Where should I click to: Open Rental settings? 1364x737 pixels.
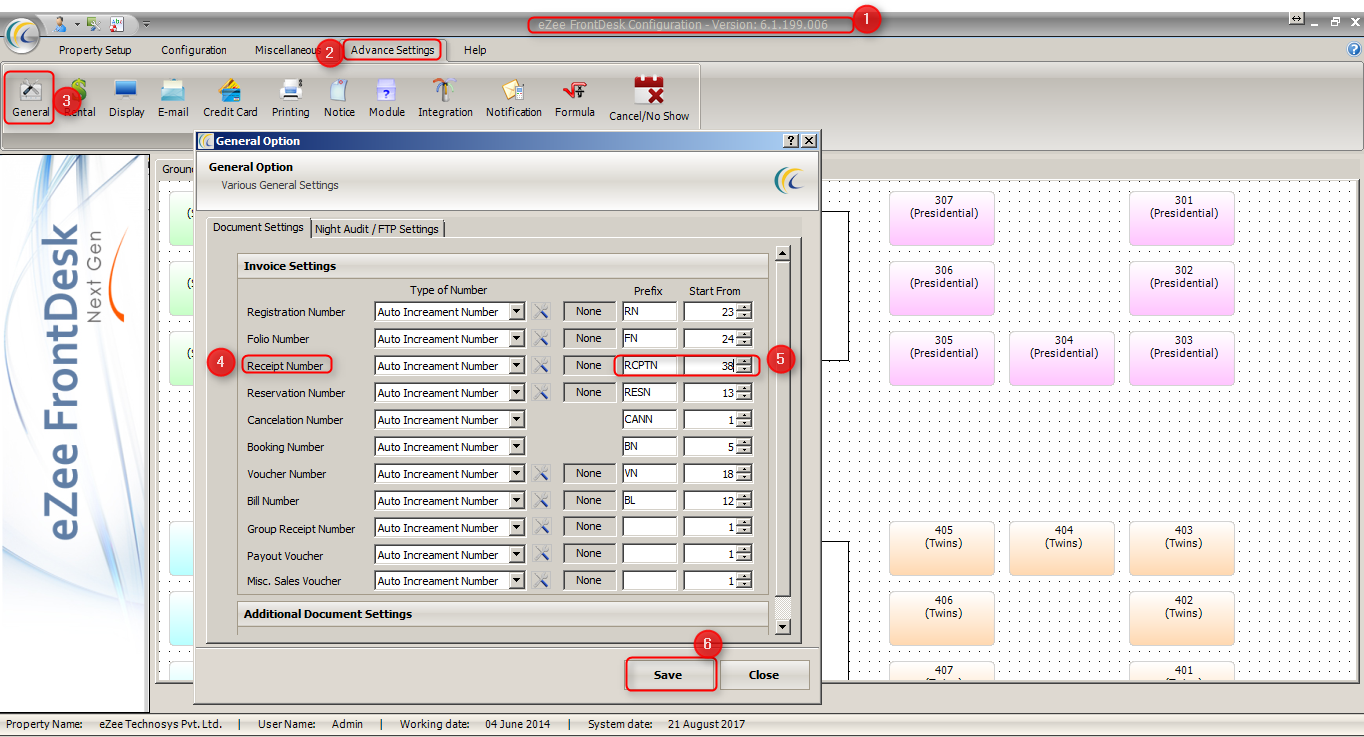[80, 98]
